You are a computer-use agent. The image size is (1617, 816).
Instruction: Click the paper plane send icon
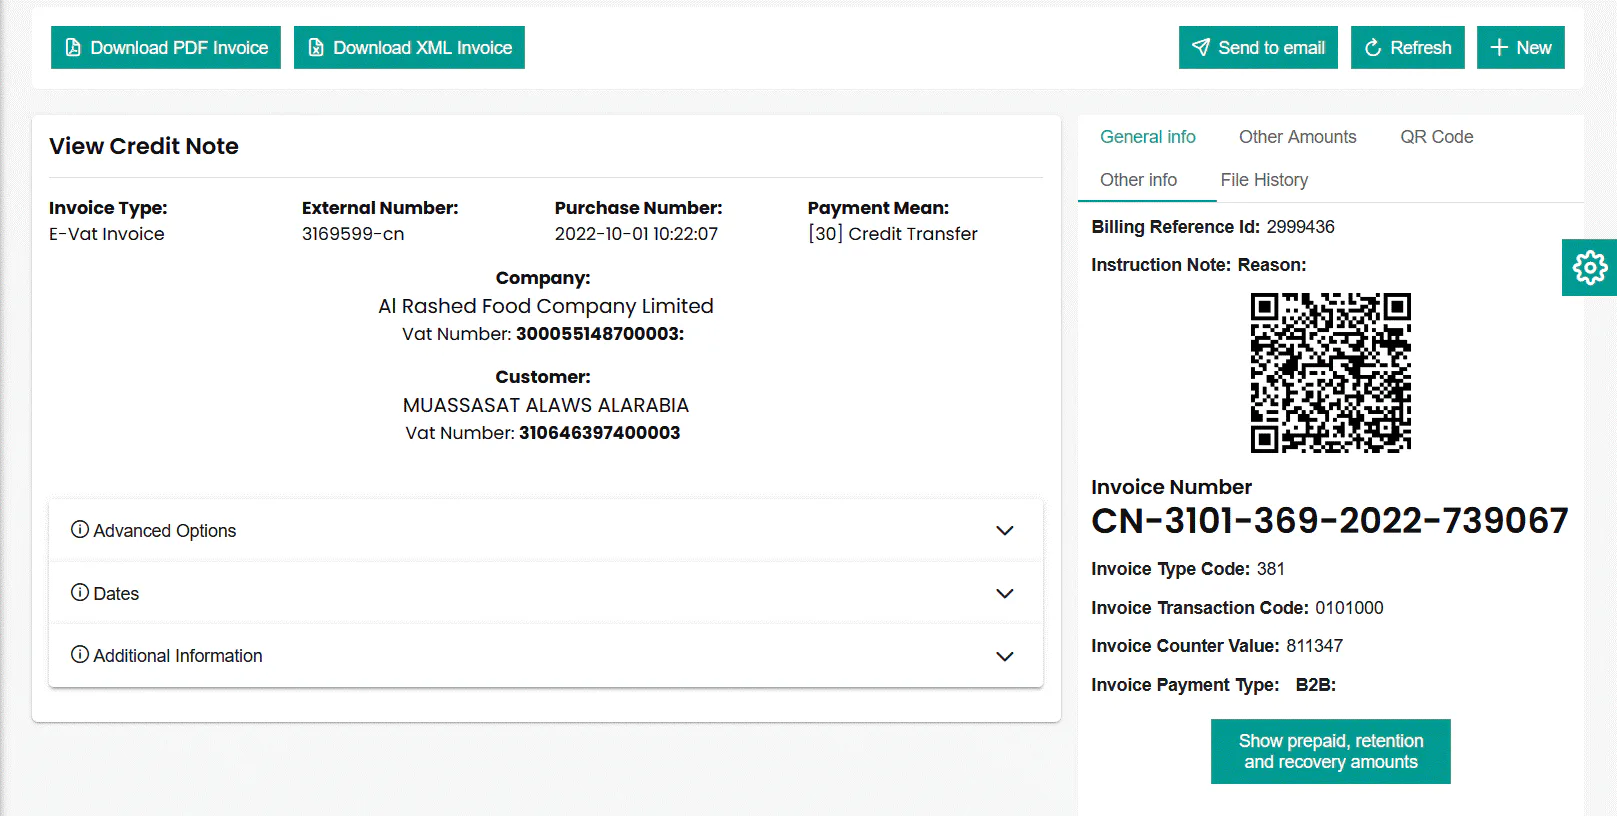(1201, 48)
